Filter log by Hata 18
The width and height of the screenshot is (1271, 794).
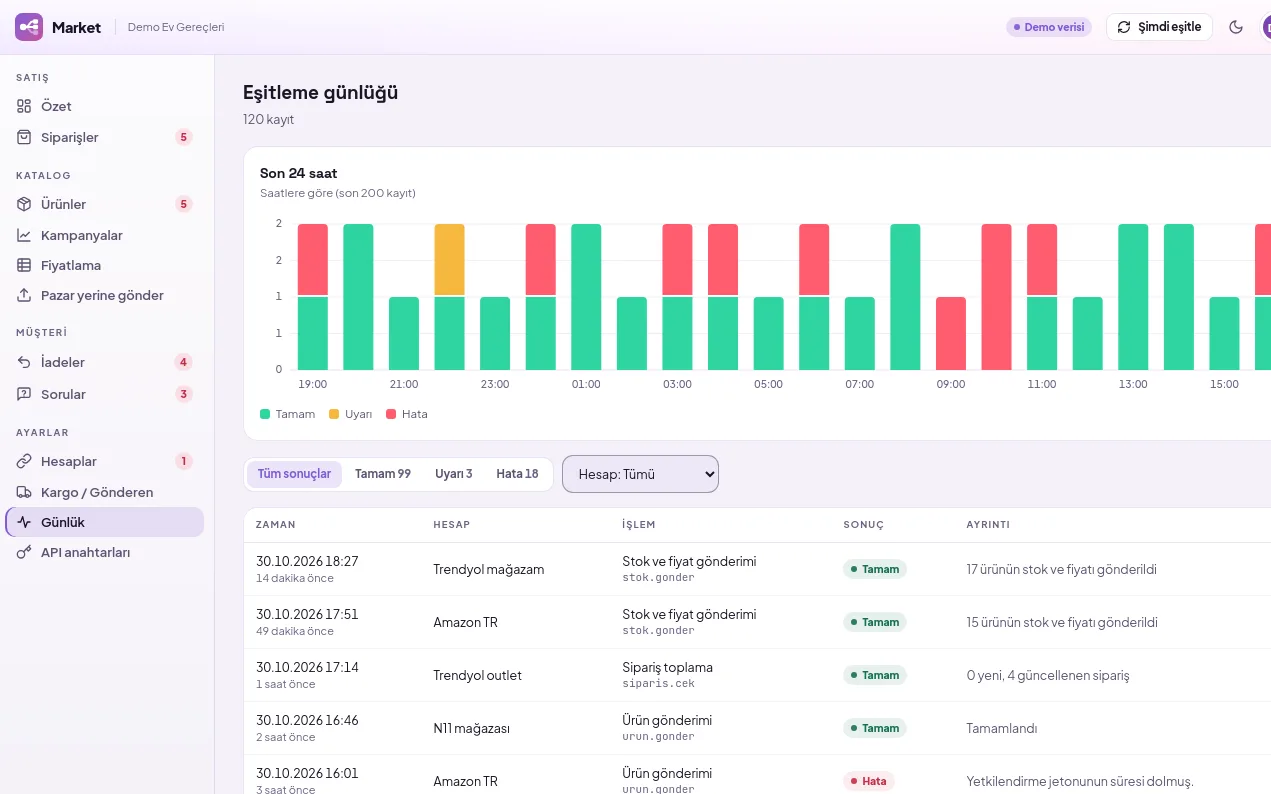tap(517, 474)
